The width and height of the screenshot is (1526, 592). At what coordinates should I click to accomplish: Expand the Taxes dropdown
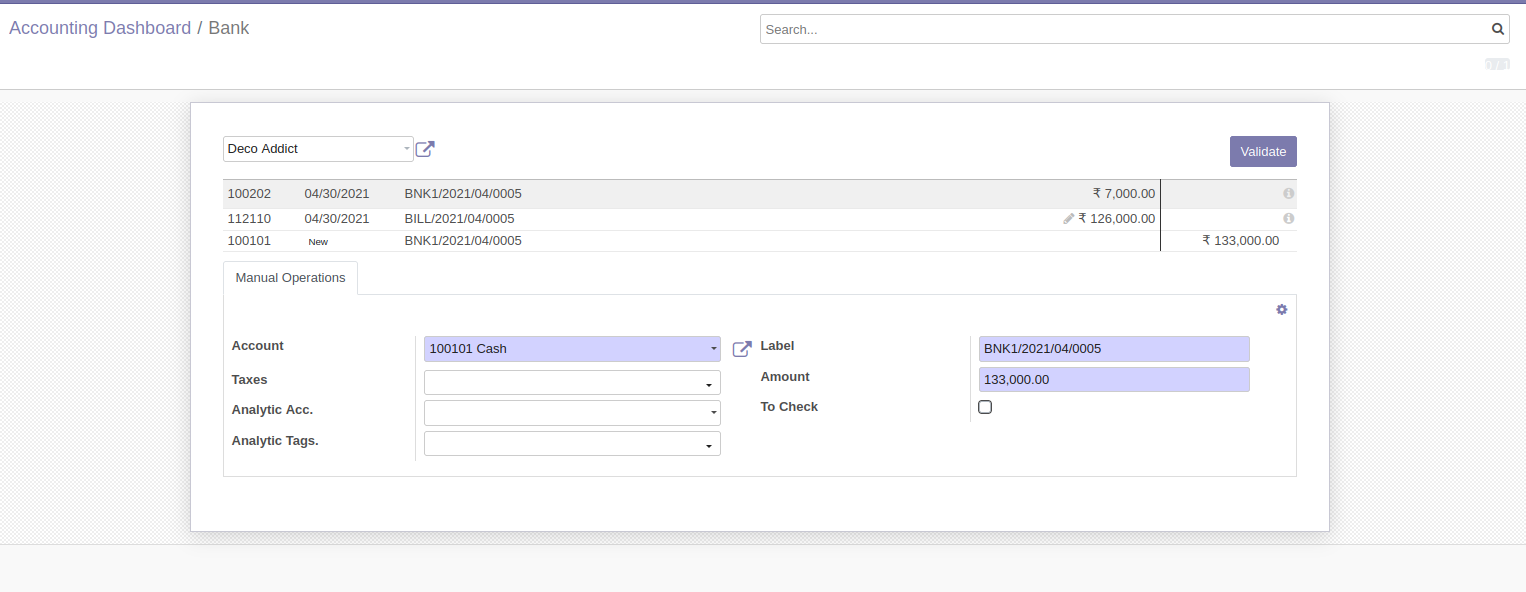click(708, 384)
